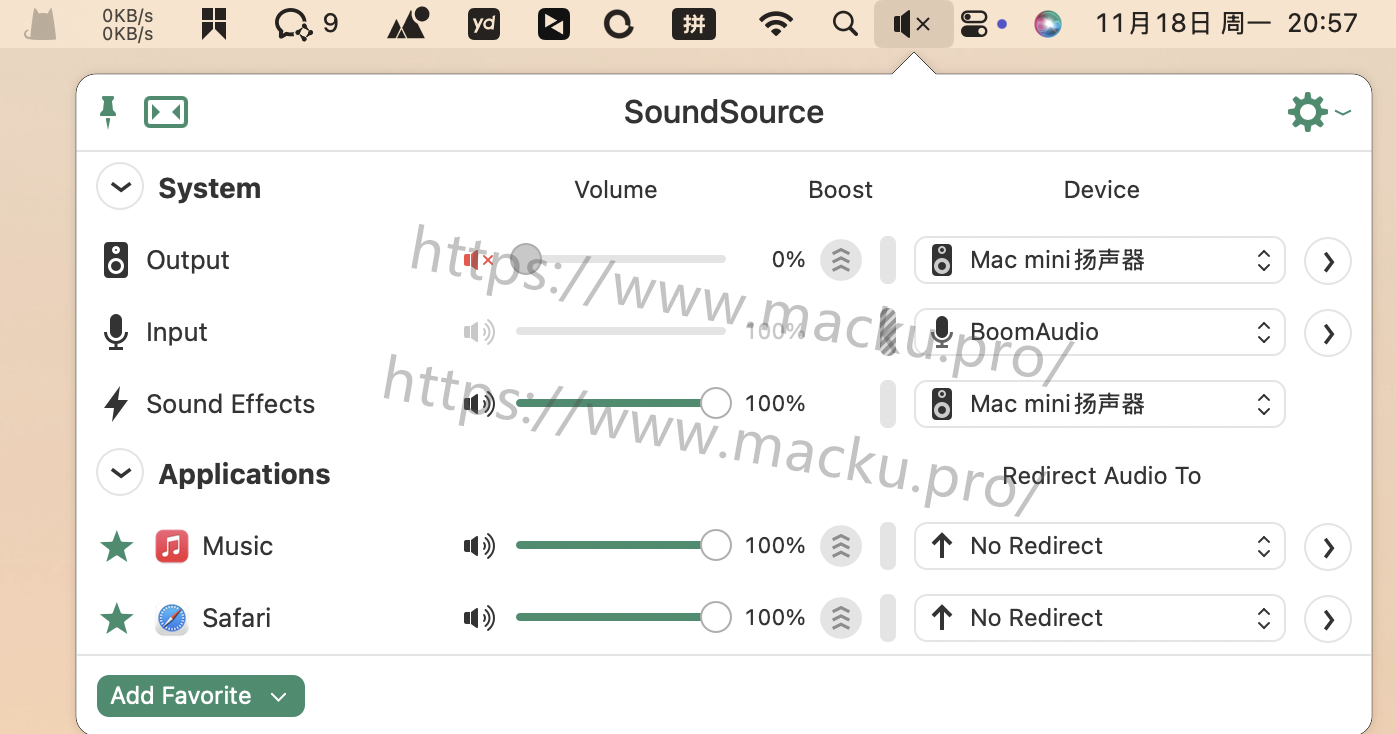Click the Safari app icon
This screenshot has height=734, width=1396.
tap(172, 618)
